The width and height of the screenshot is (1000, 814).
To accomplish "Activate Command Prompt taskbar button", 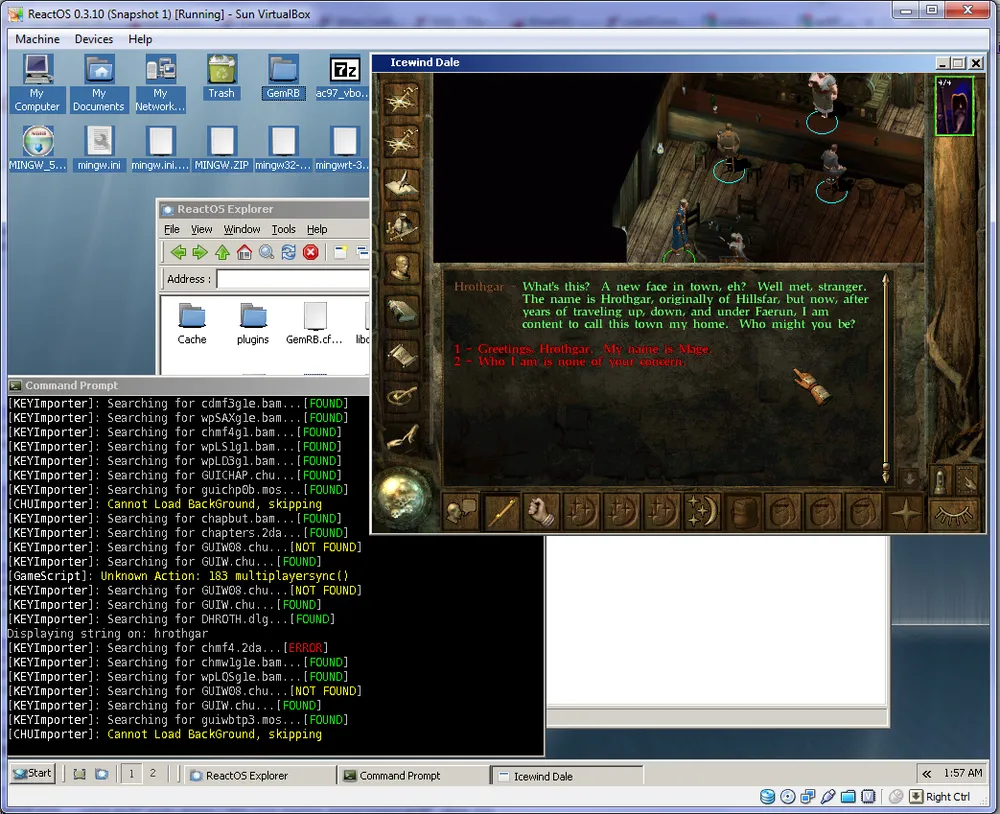I will (413, 776).
